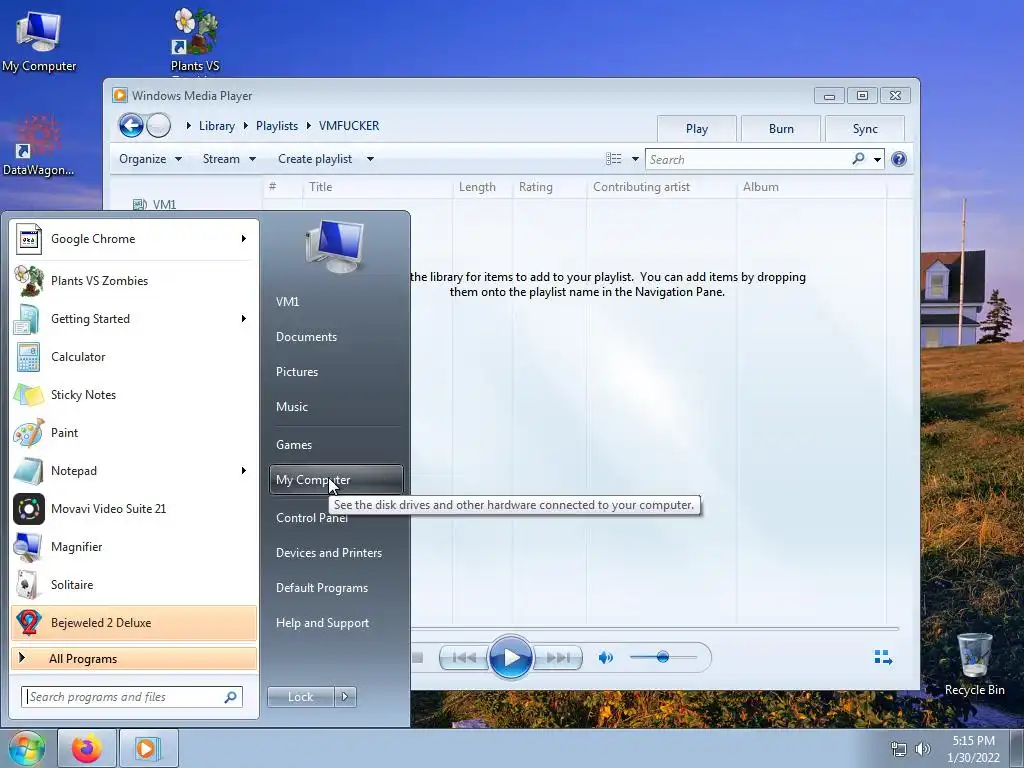Click the search magnifier icon in Media Player
The image size is (1024, 768).
858,159
